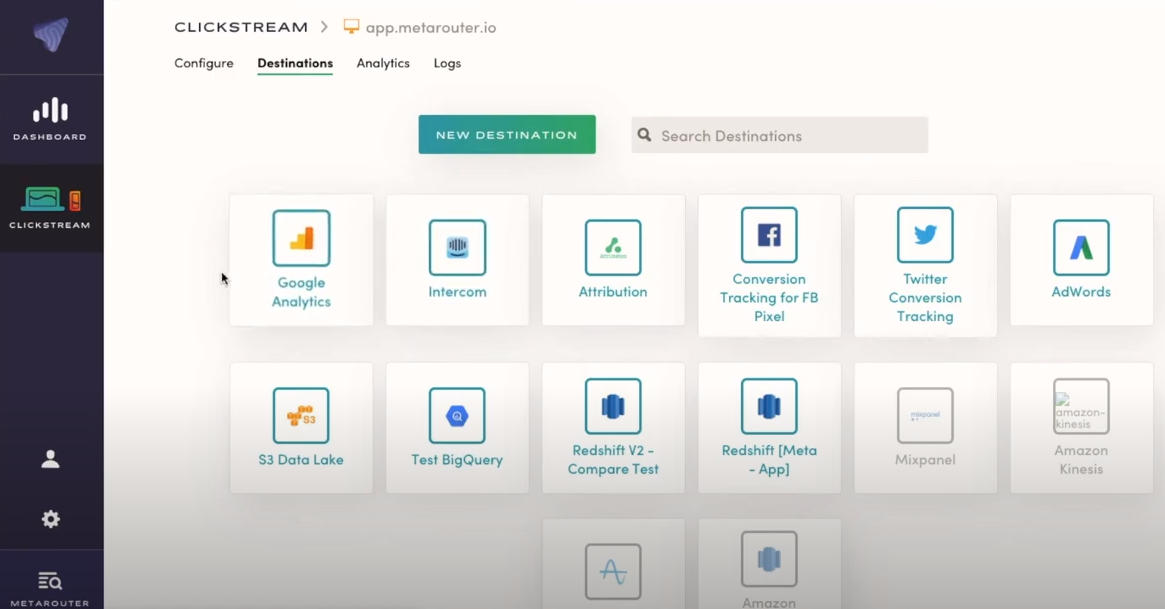Open the settings gear in the sidebar
The width and height of the screenshot is (1165, 609).
click(51, 518)
